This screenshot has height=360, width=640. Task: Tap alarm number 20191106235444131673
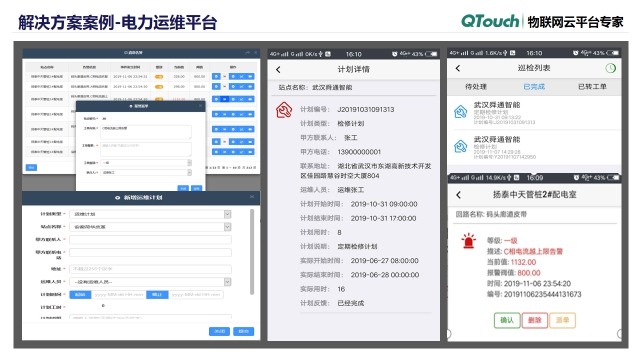542,294
